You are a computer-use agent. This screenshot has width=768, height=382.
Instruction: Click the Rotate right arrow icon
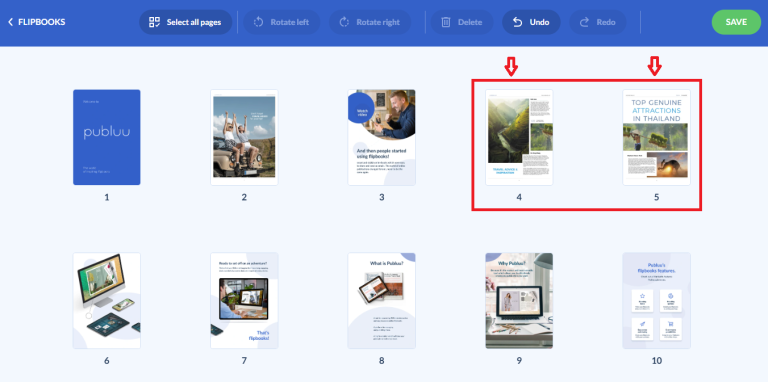(344, 22)
